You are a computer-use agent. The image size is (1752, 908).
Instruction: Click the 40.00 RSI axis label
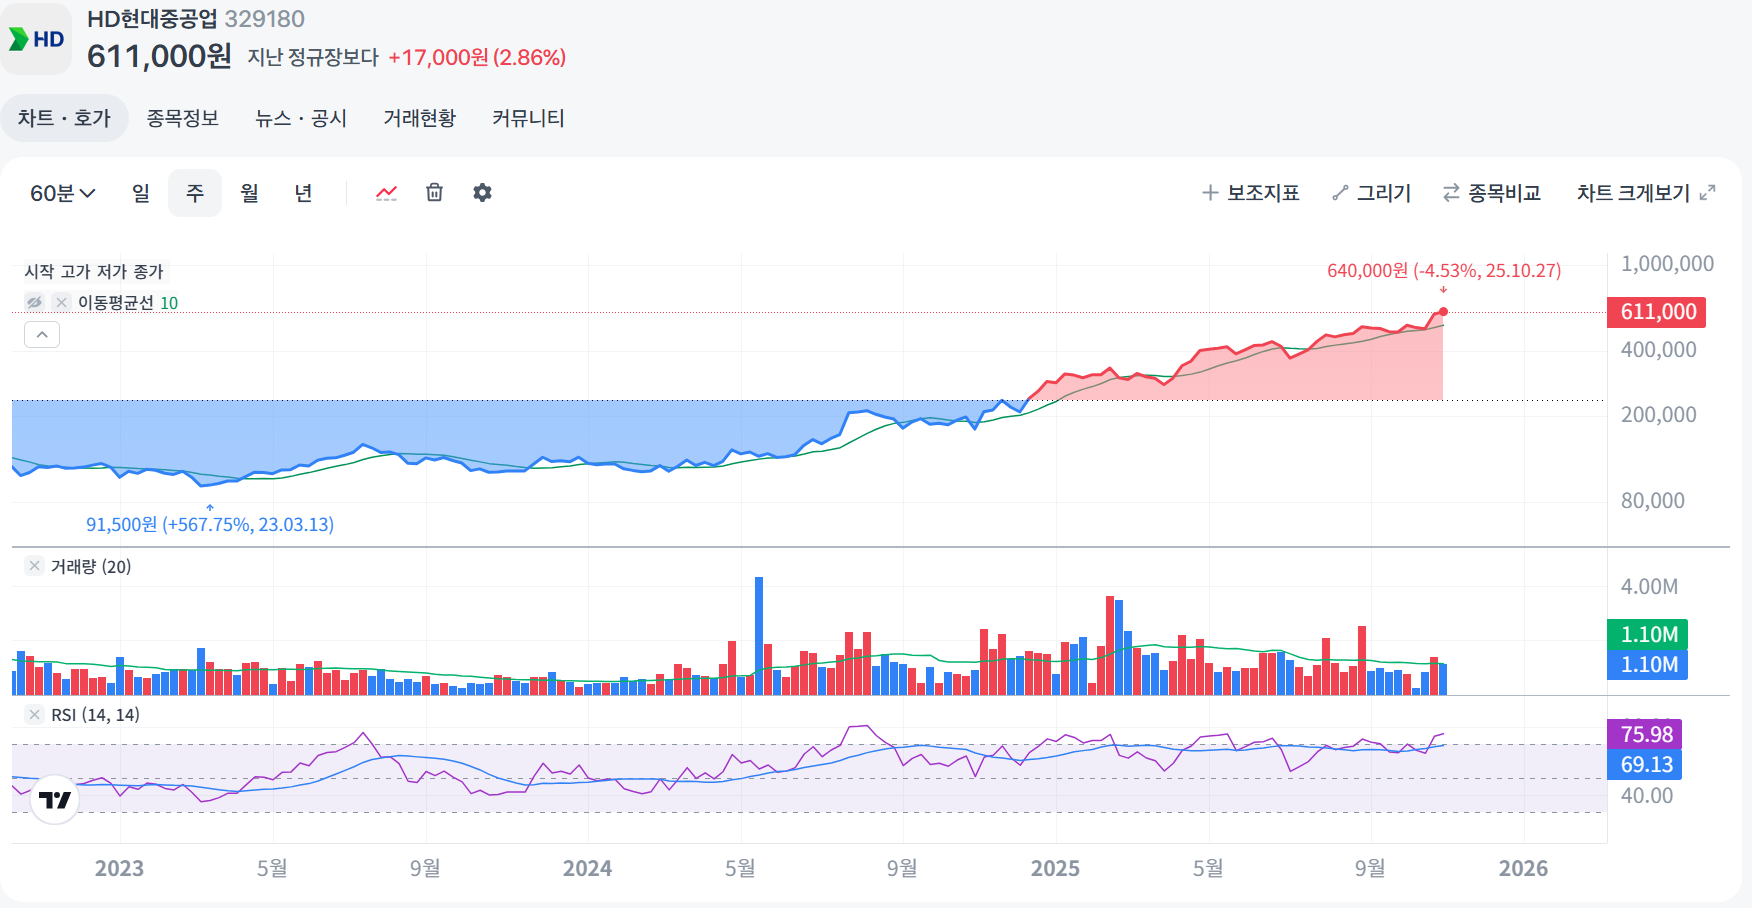click(x=1646, y=796)
